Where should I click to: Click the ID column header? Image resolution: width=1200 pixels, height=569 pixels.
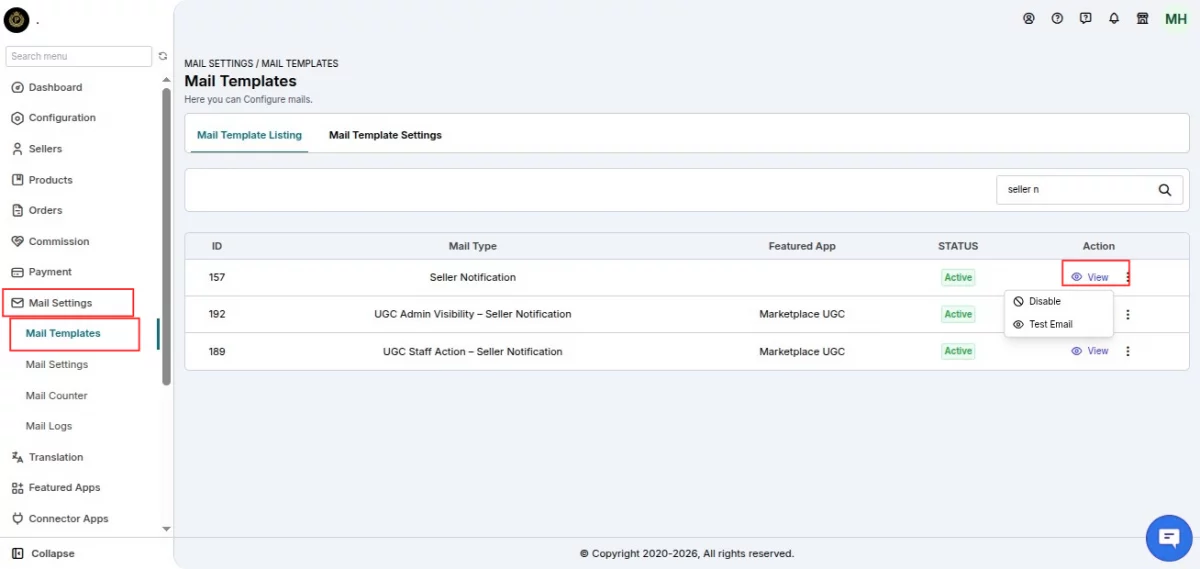pos(217,246)
